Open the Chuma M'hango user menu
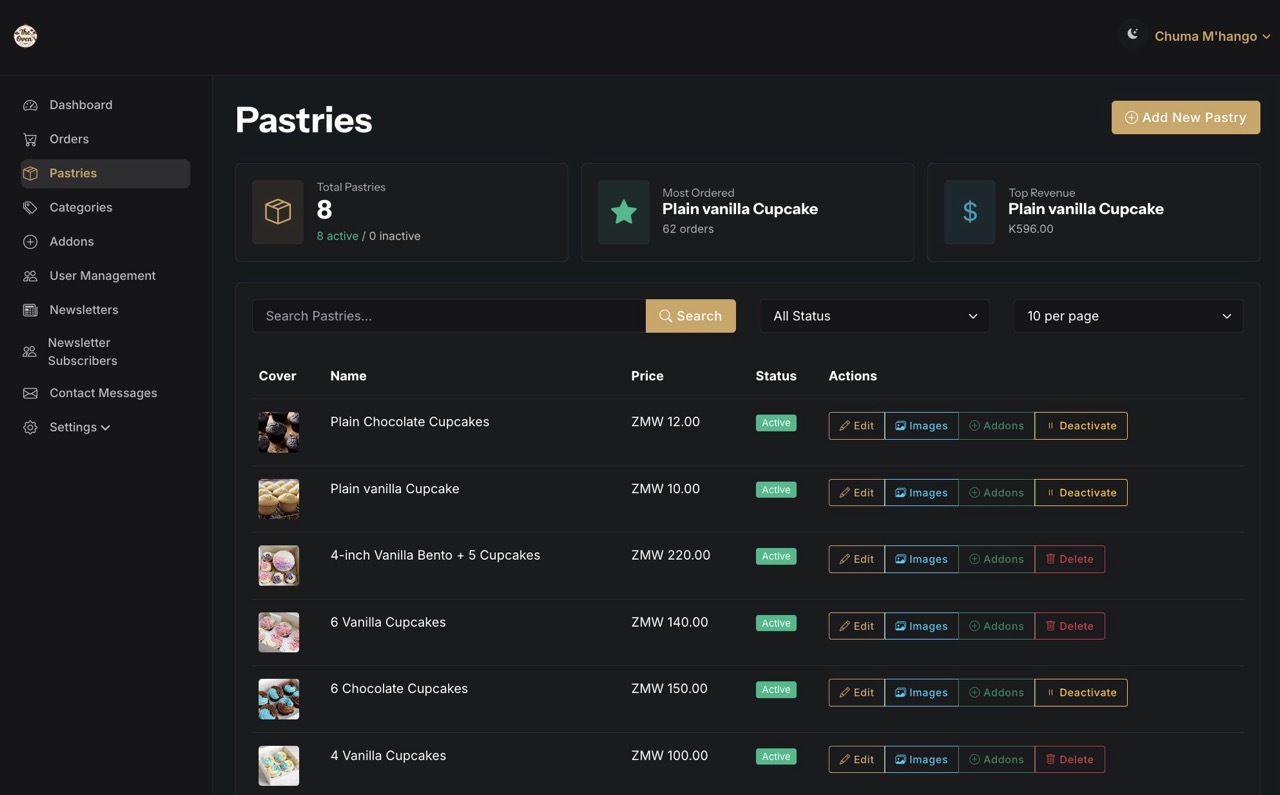 [1212, 36]
